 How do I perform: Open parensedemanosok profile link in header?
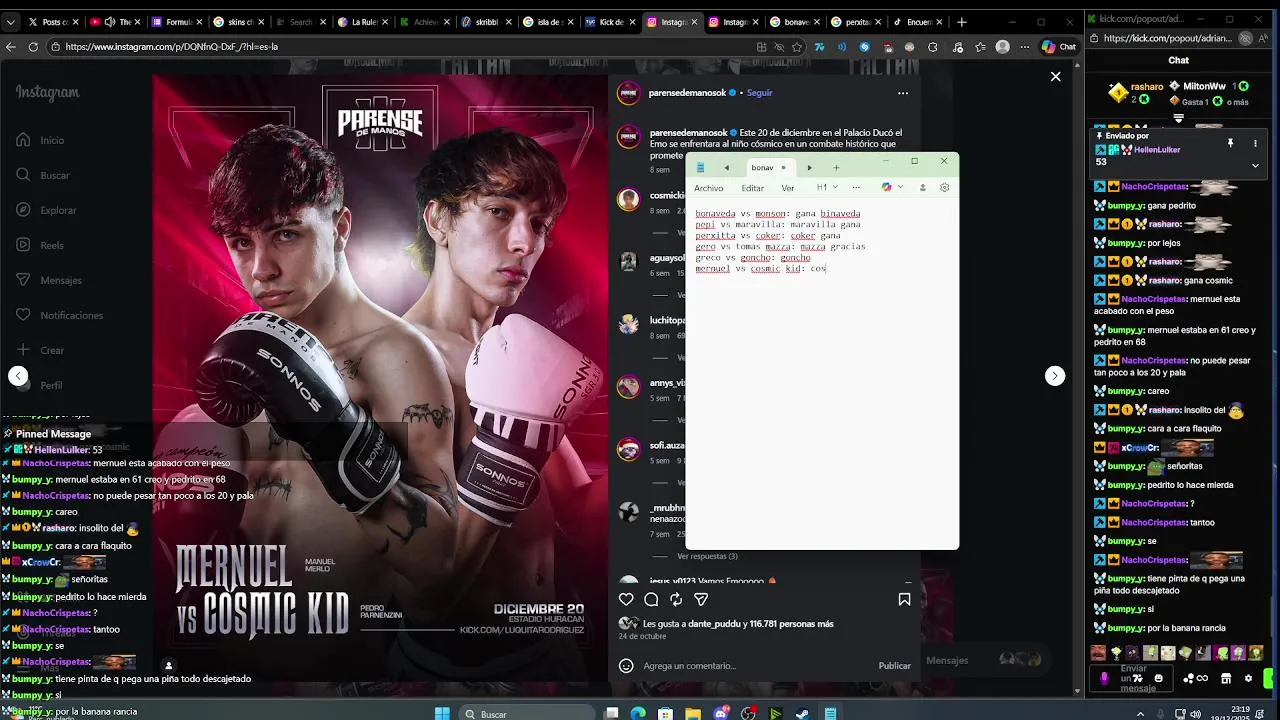[x=687, y=93]
